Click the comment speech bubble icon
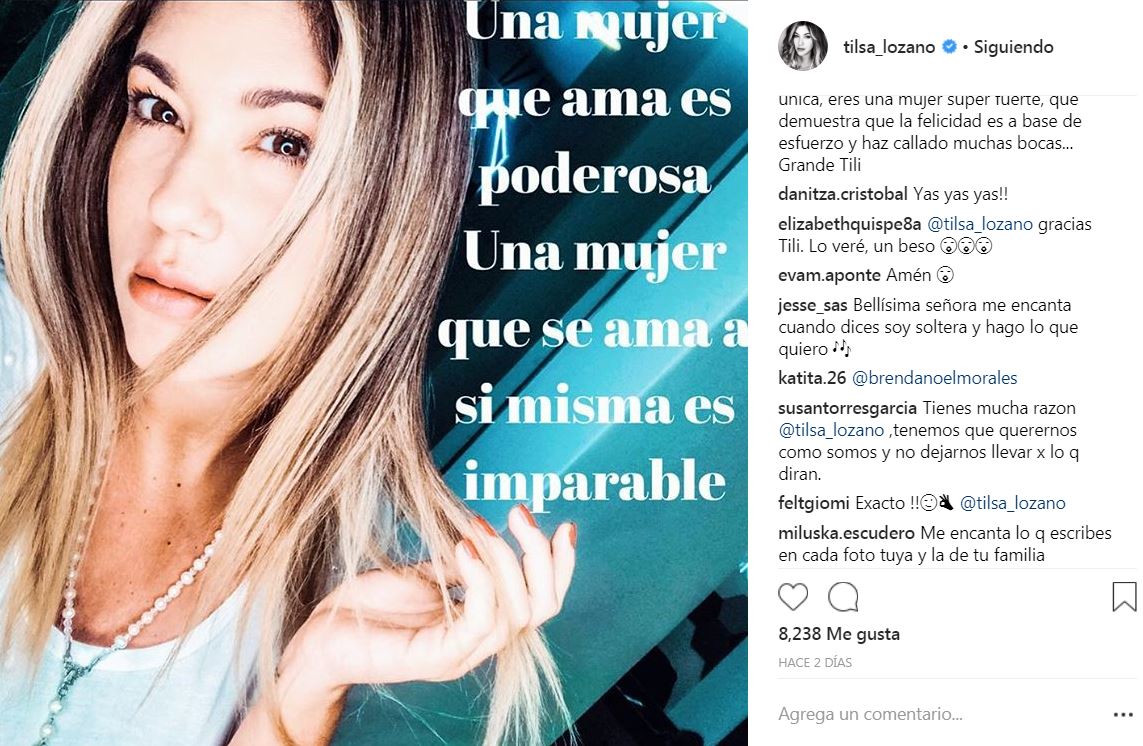This screenshot has height=746, width=1143. click(843, 597)
